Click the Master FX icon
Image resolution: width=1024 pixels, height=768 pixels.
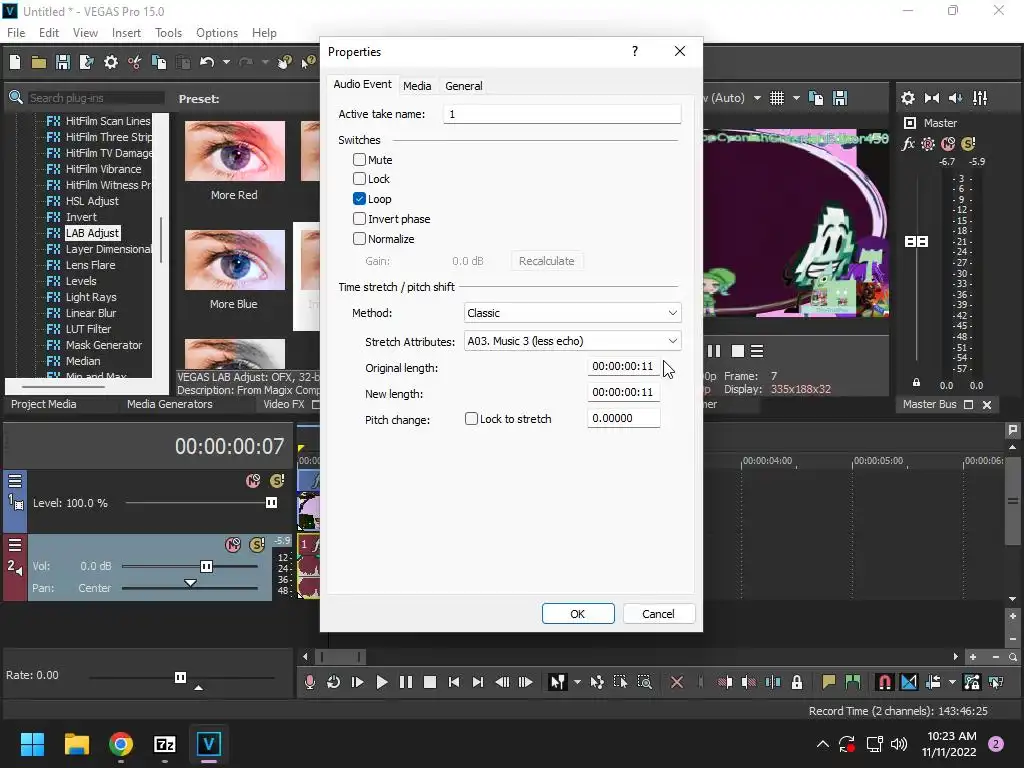click(908, 144)
